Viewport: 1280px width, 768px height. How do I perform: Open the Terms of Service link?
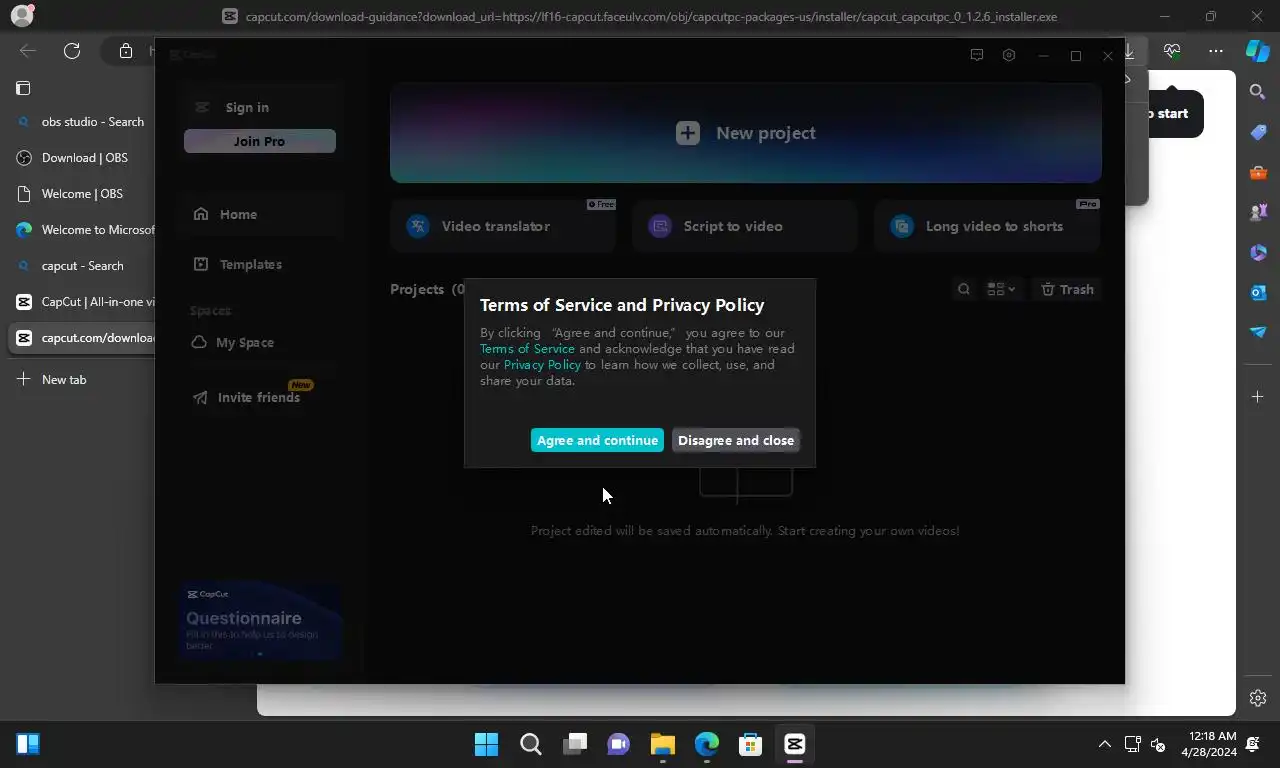(527, 349)
